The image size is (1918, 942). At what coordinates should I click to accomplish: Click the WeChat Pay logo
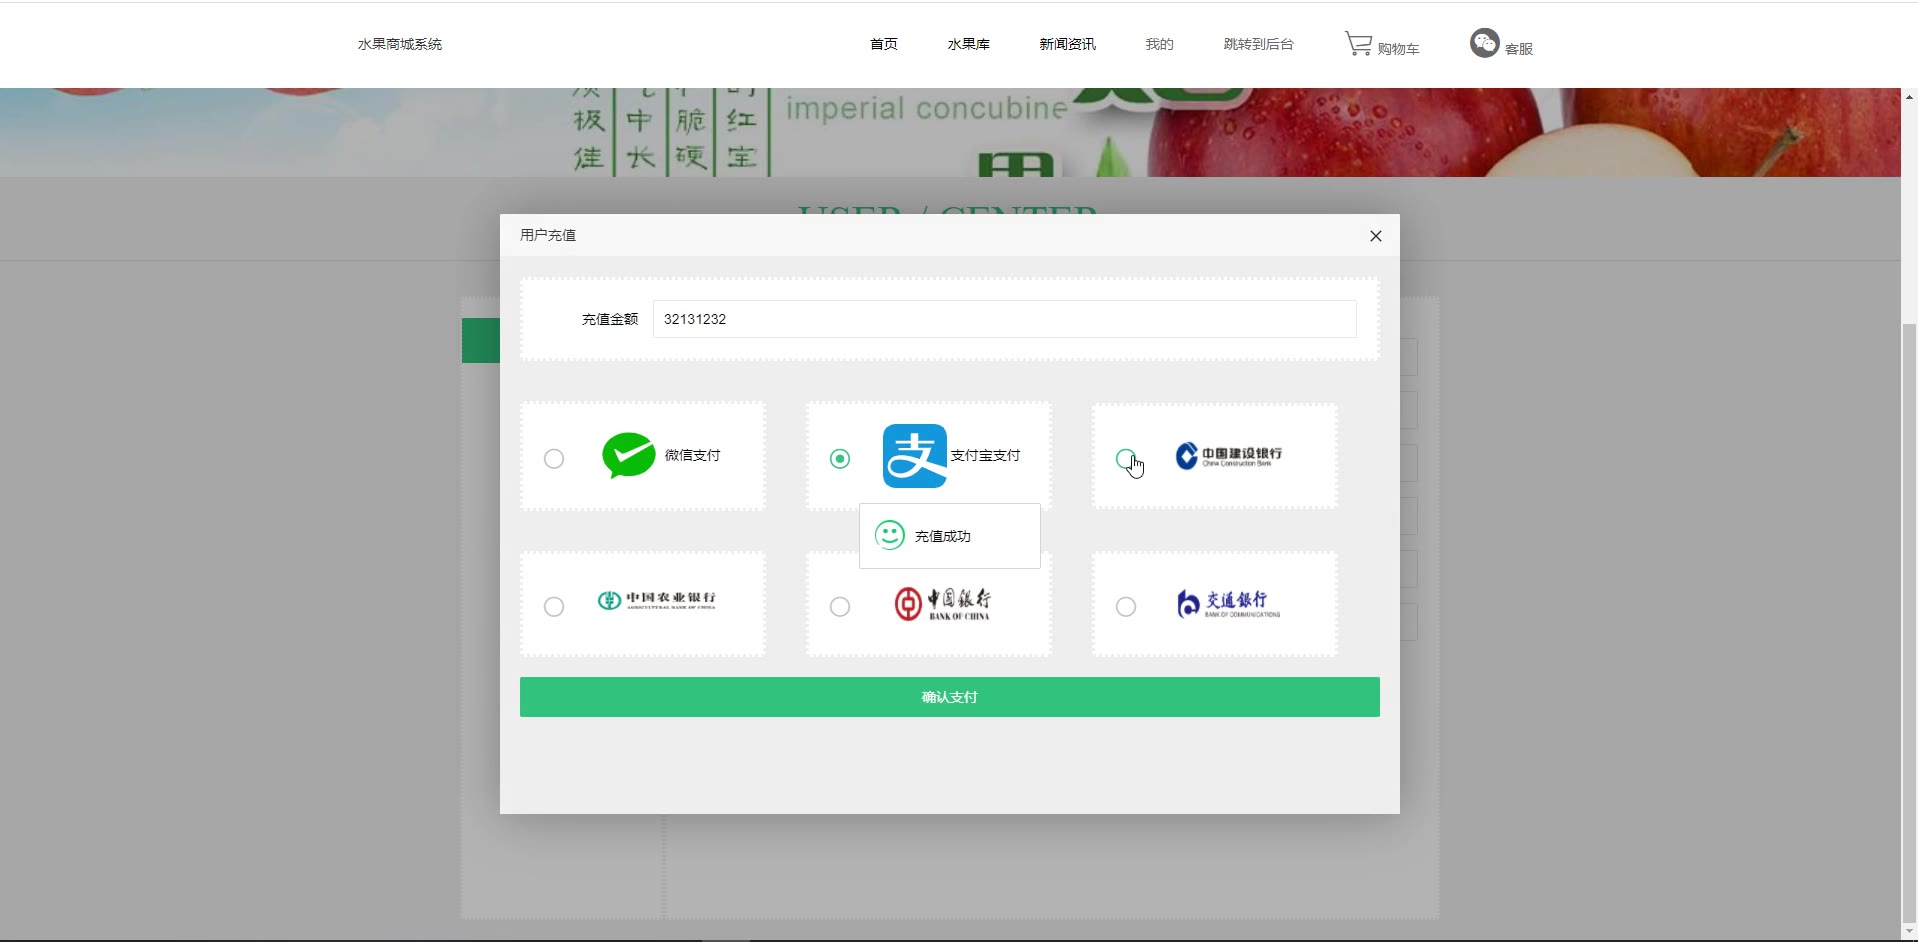628,456
